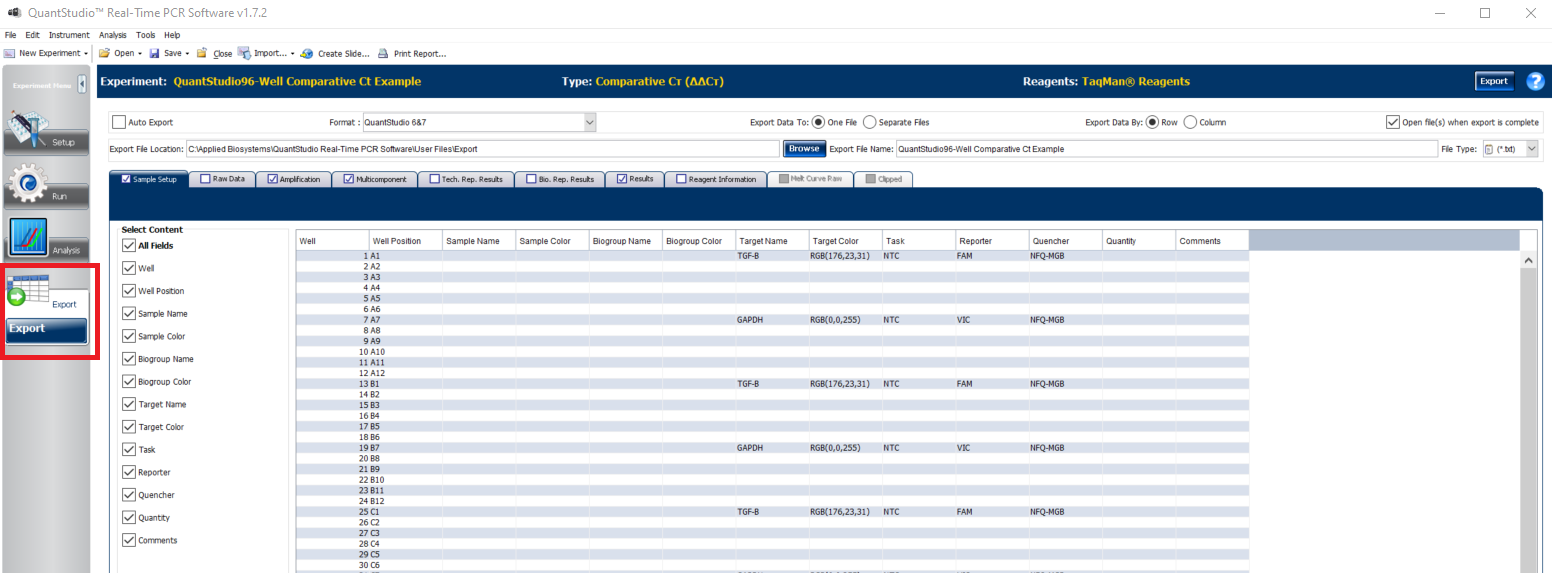1552x573 pixels.
Task: Open the File menu
Action: coord(11,35)
